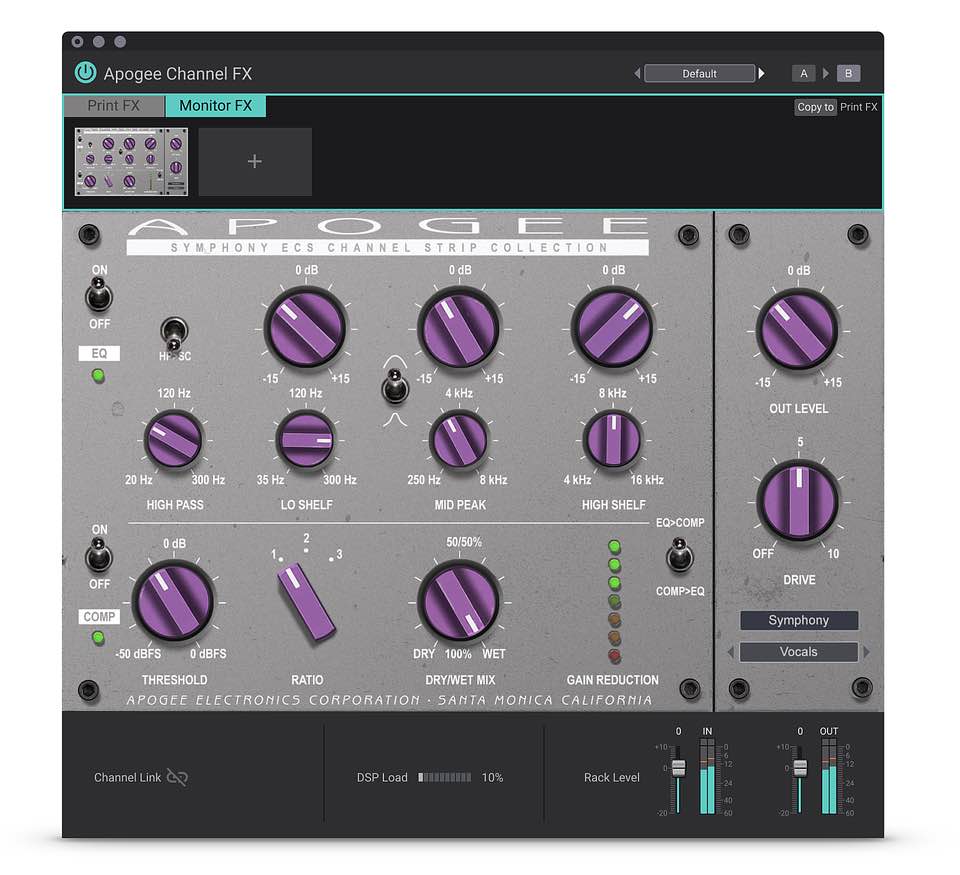Click the DRIVE knob
The image size is (960, 875).
[x=798, y=501]
